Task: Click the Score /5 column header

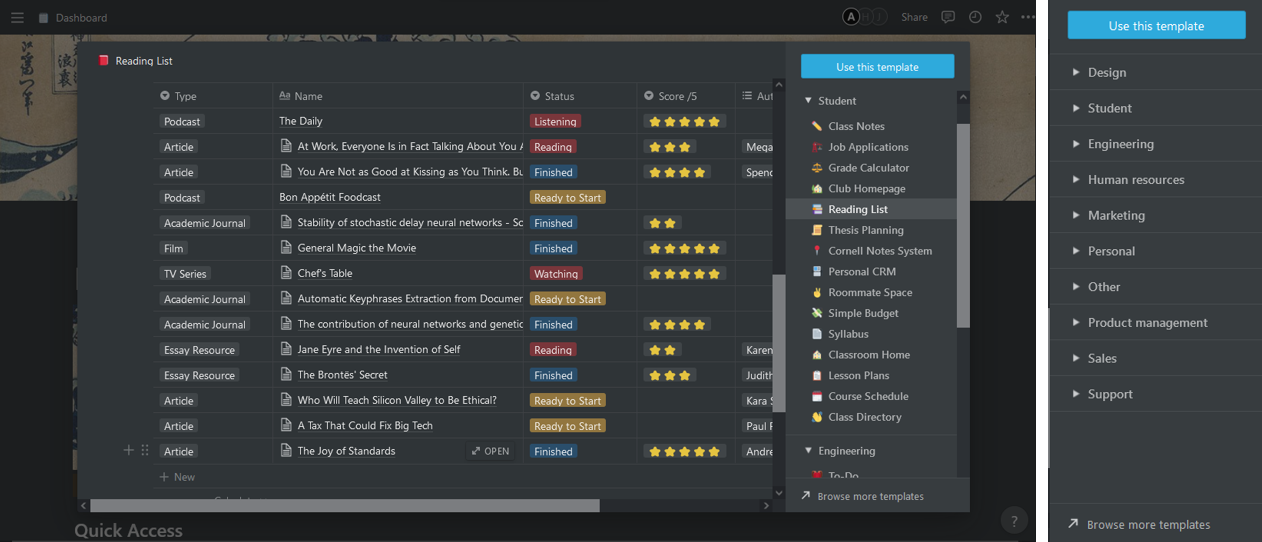Action: 687,96
